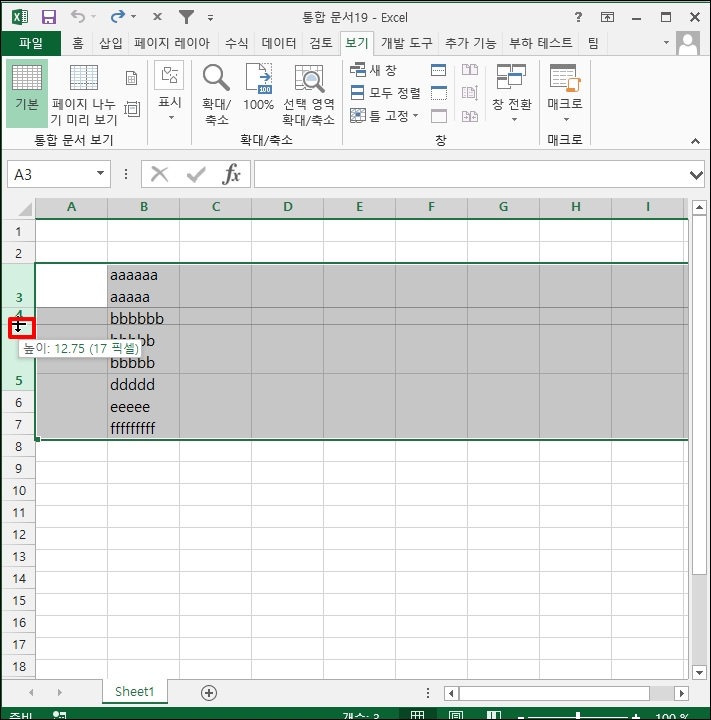Switch to the 검토 Review tab

tap(321, 43)
